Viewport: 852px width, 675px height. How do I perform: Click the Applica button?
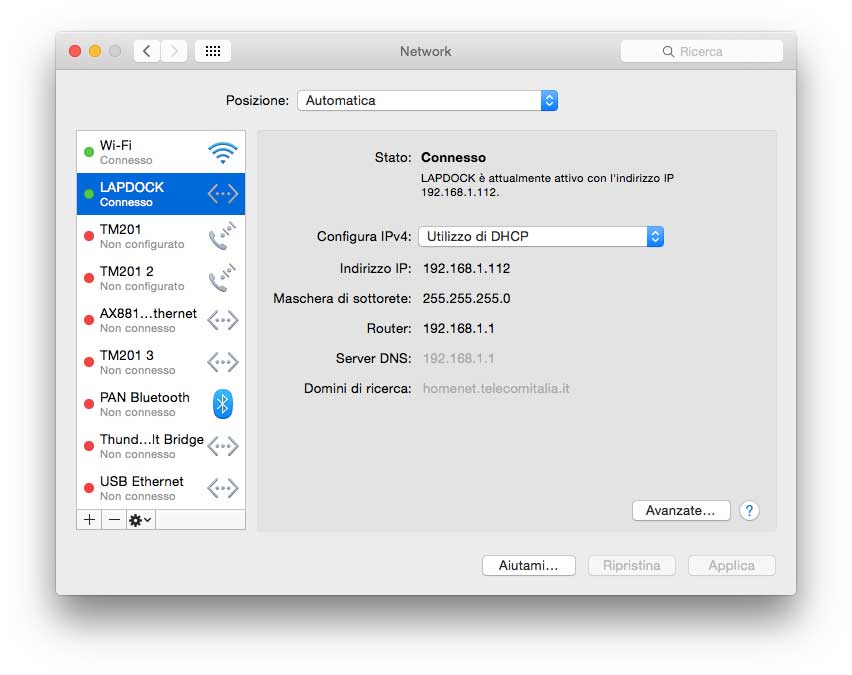[x=731, y=565]
